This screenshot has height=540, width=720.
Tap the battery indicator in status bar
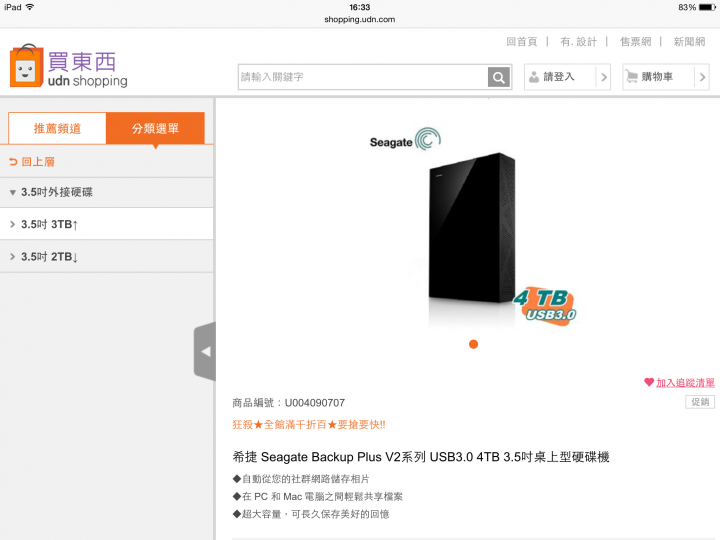(x=707, y=7)
